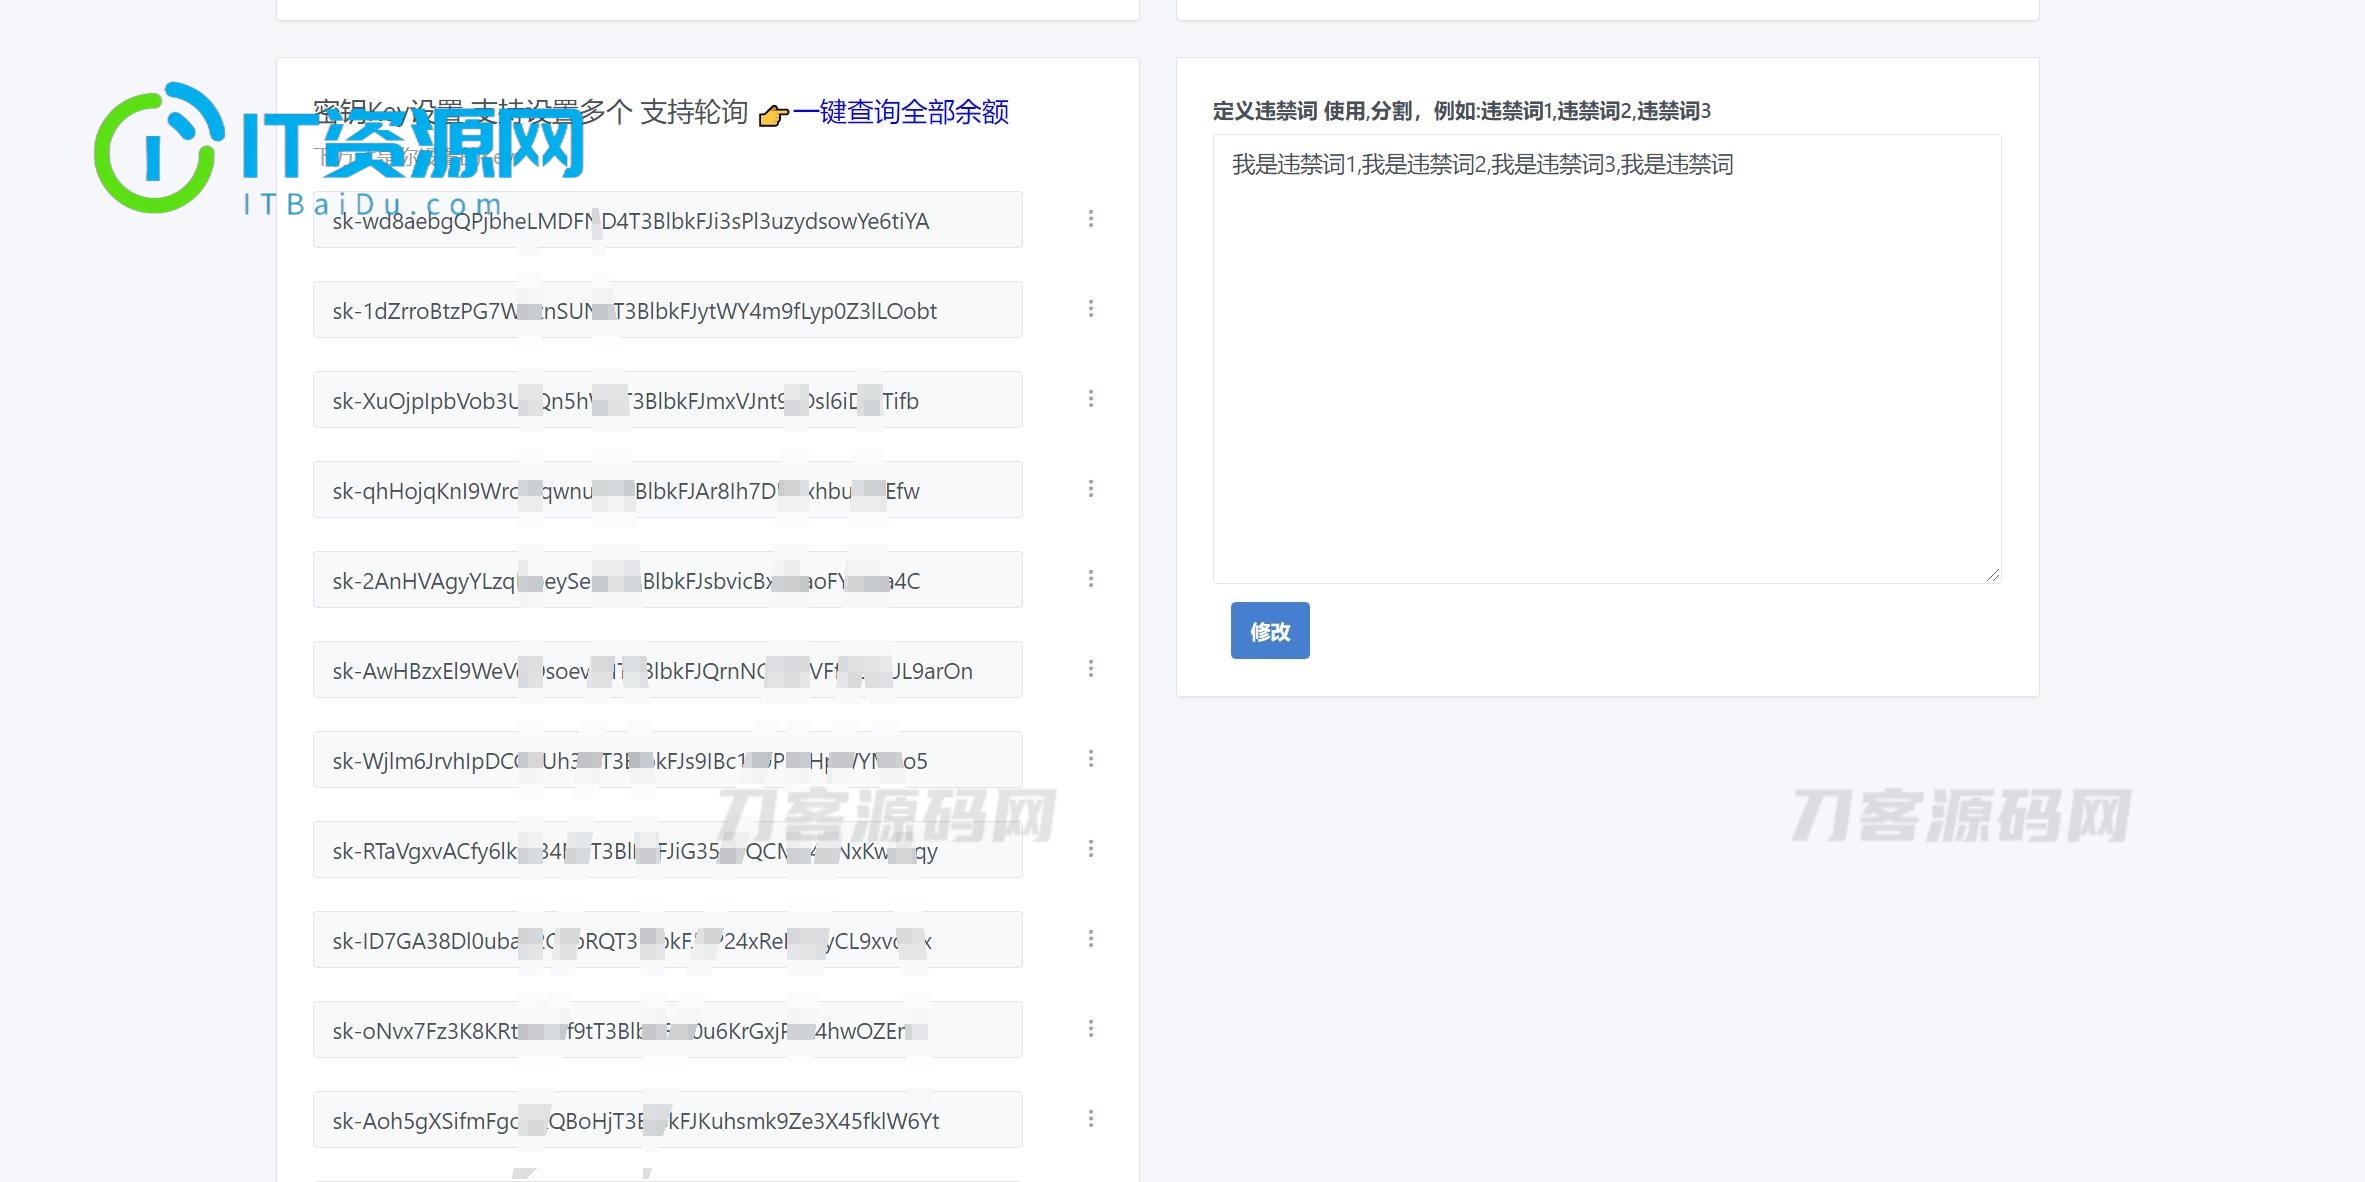
Task: Open options menu for key sk-oNvx7Fz3K8KRt
Action: pos(1090,1029)
